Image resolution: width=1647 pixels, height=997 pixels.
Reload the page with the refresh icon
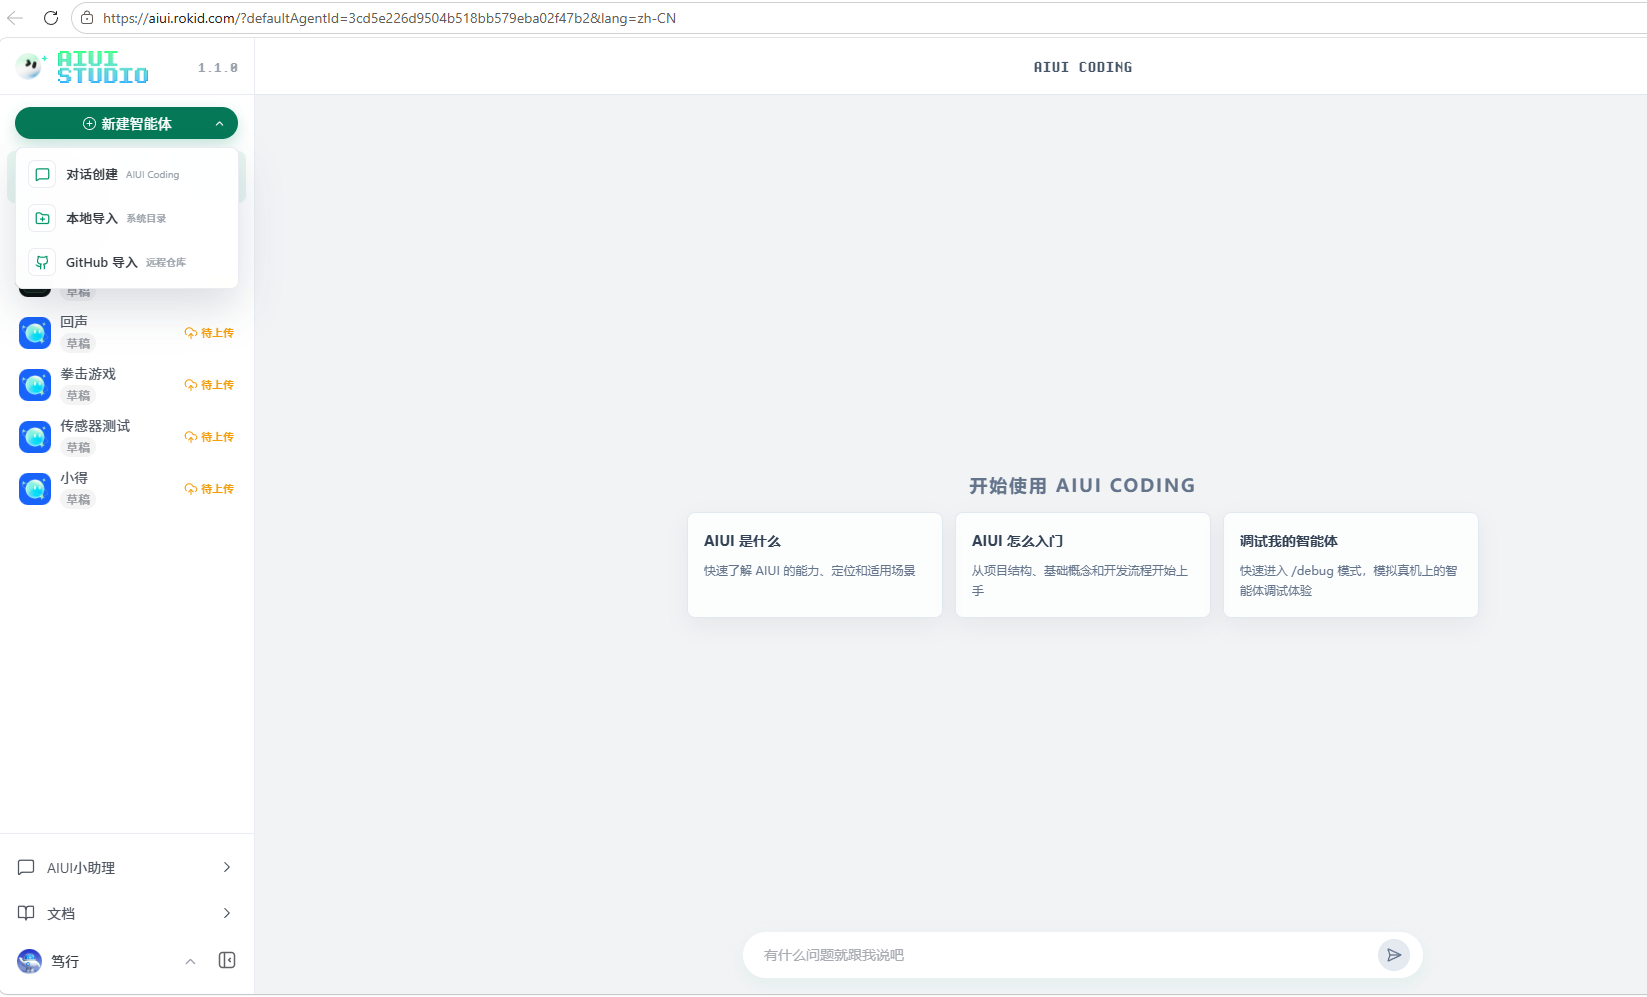(x=51, y=18)
